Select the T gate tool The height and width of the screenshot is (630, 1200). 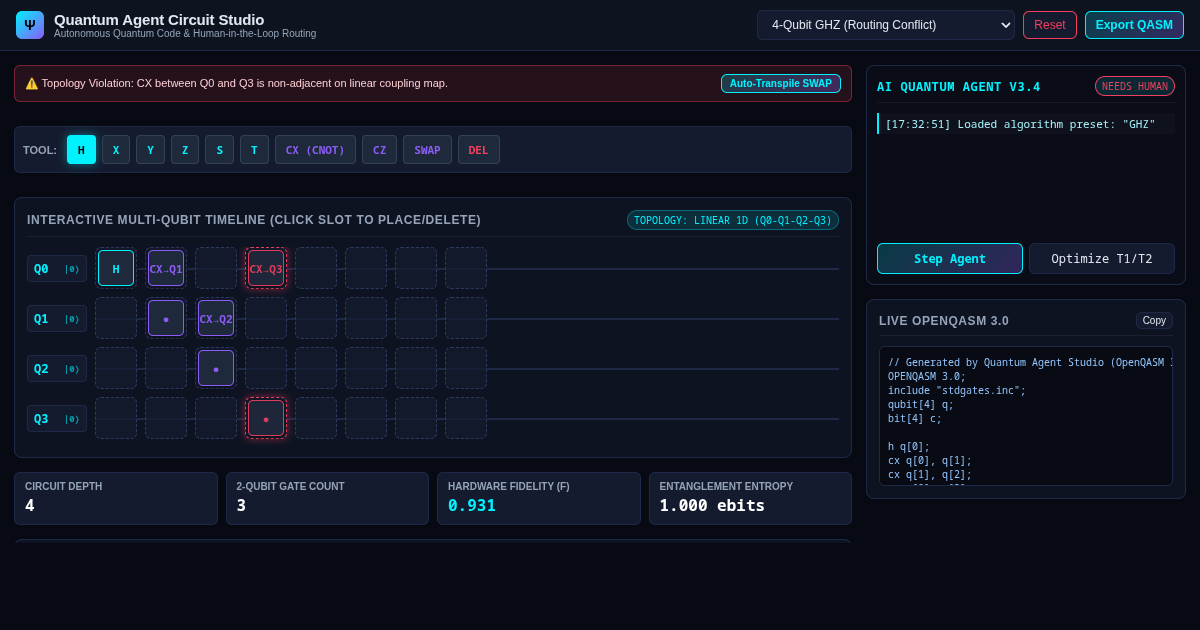[x=254, y=150]
